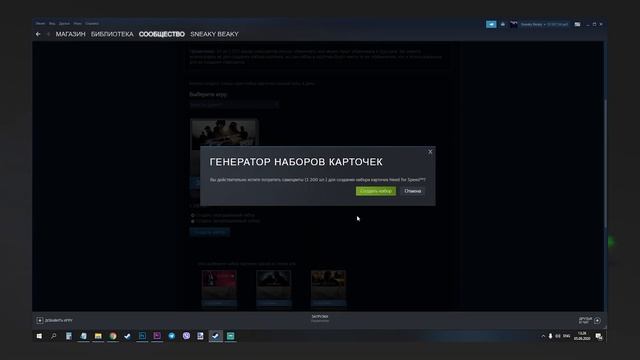Open the game selection dropdown under Выберите игру
This screenshot has width=640, height=360.
click(234, 104)
